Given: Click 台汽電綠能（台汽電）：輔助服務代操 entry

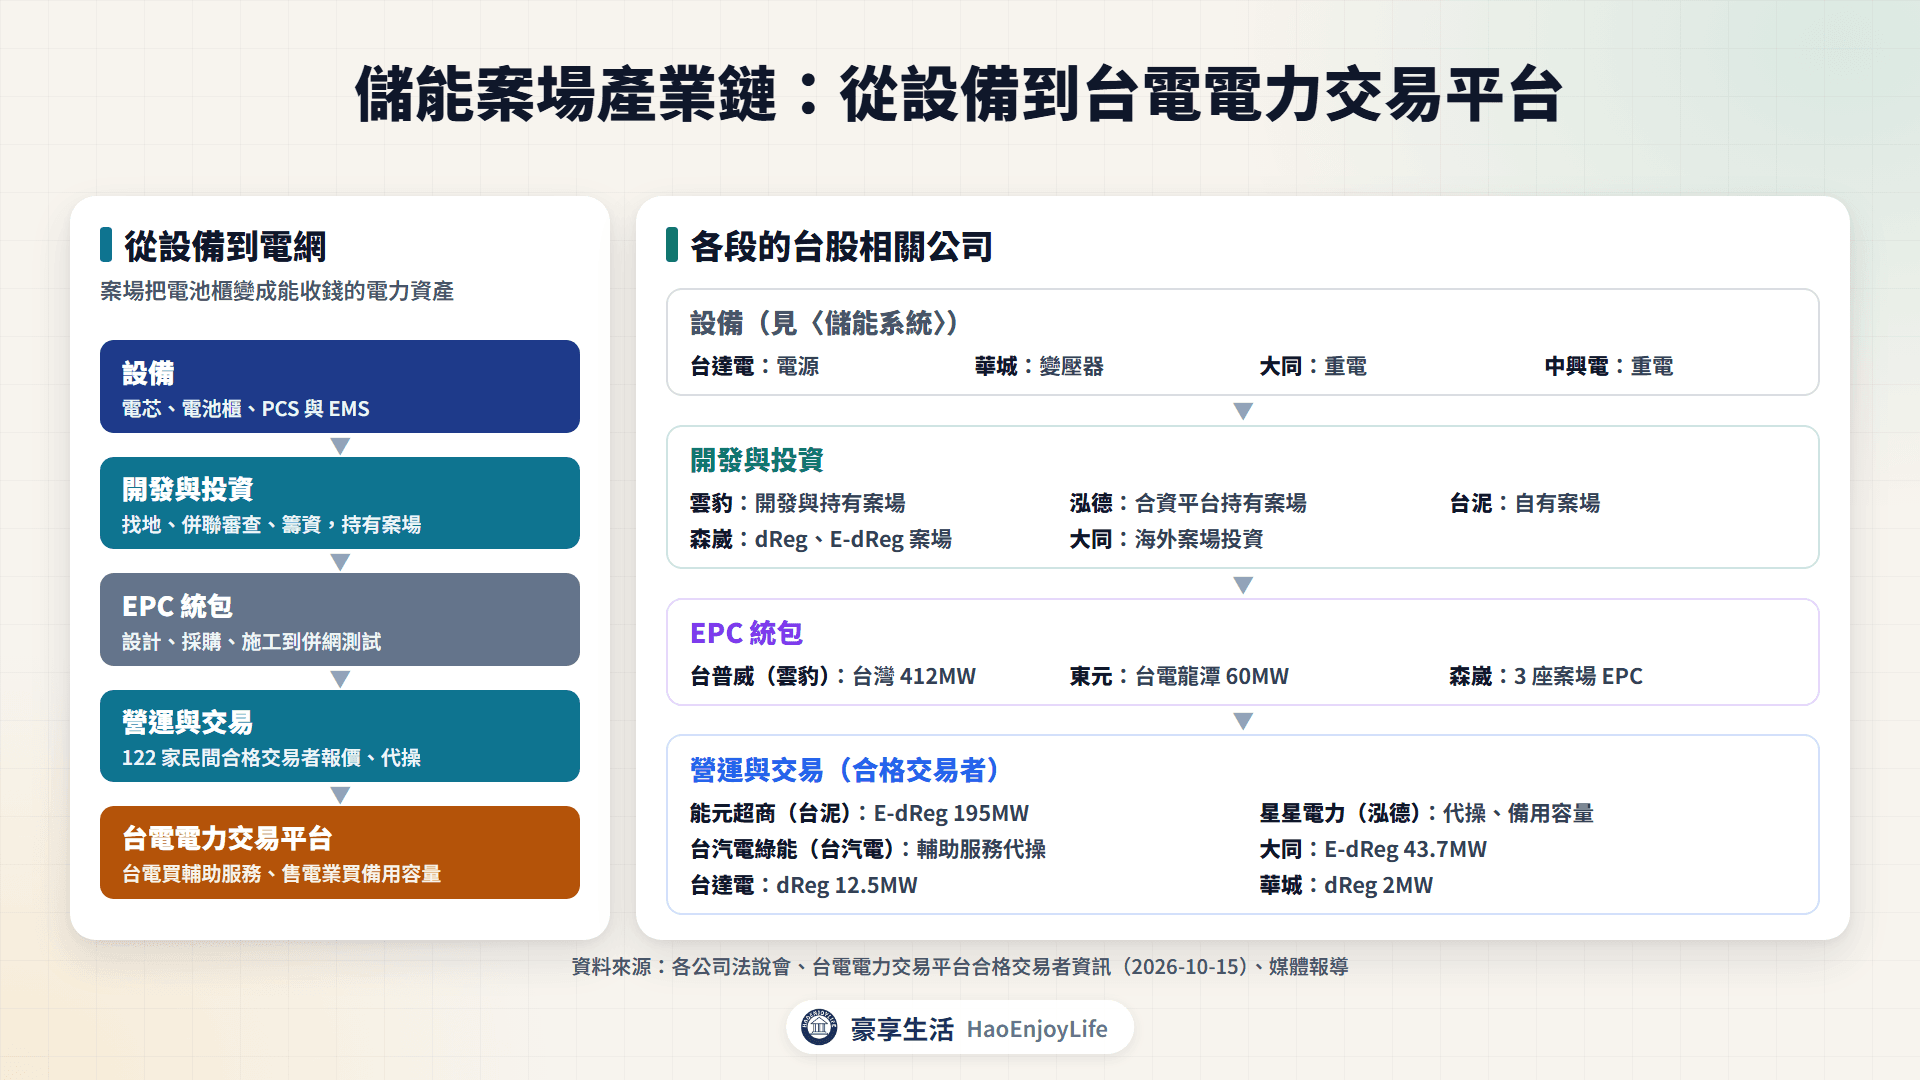Looking at the screenshot, I should pos(868,849).
